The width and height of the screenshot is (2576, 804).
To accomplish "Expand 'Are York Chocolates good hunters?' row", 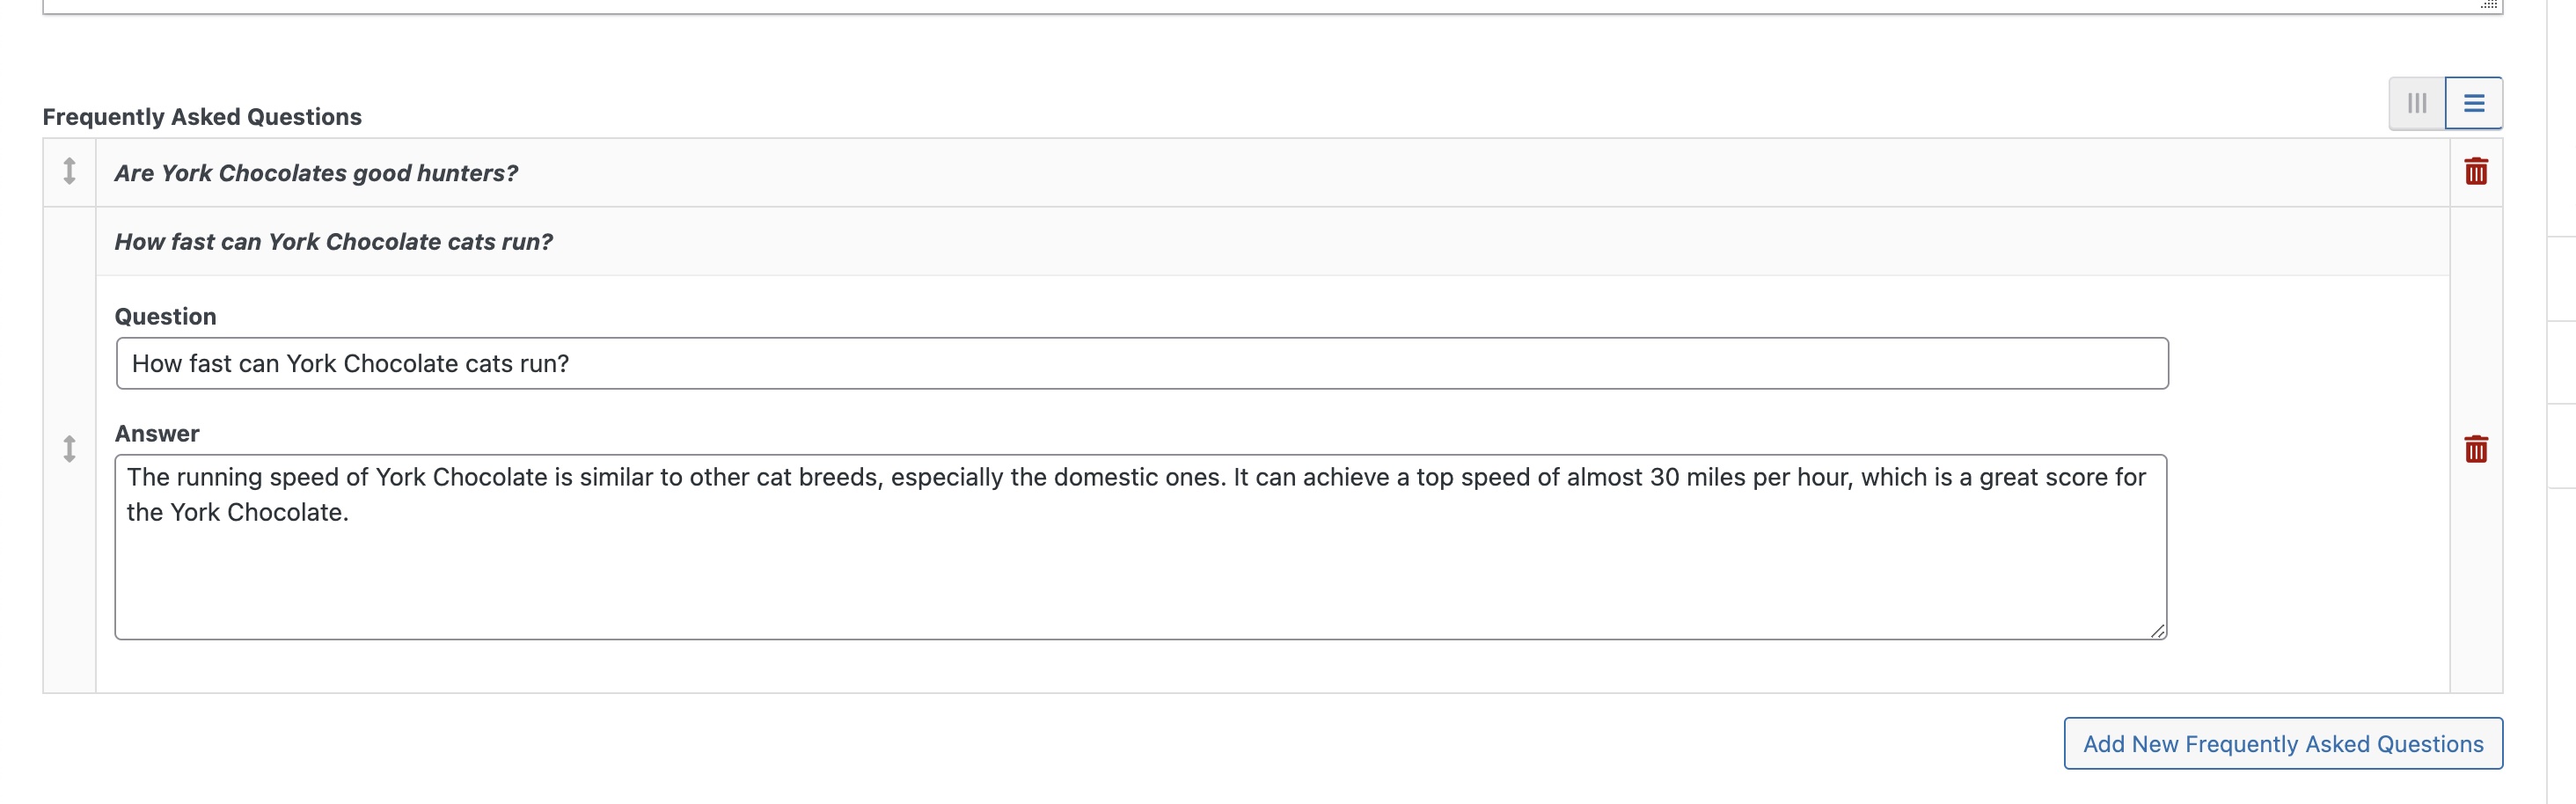I will point(316,173).
